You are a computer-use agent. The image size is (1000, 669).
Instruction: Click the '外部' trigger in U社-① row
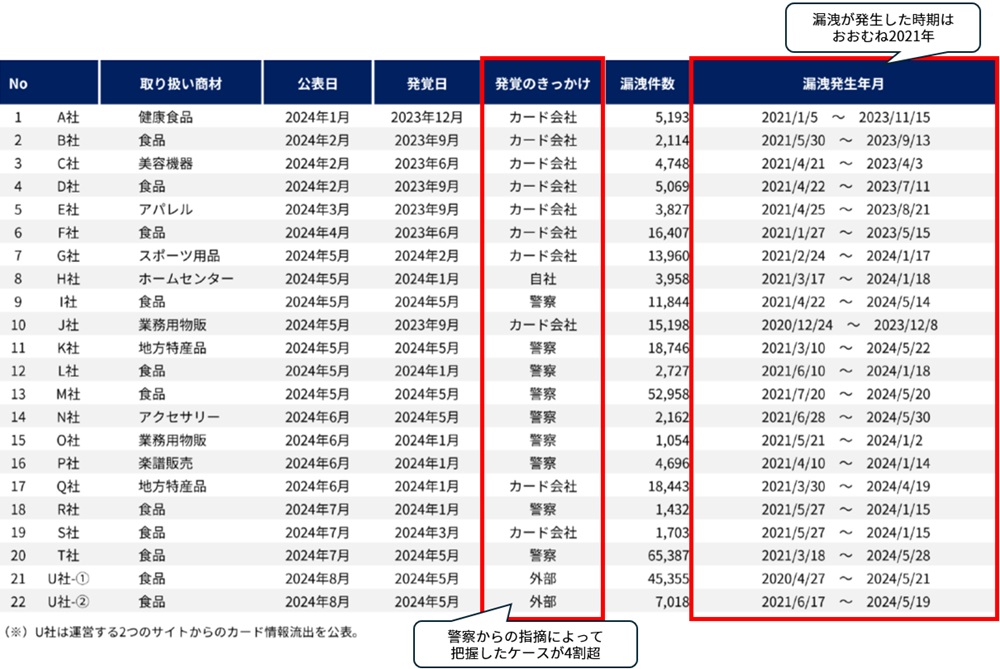pyautogui.click(x=543, y=578)
